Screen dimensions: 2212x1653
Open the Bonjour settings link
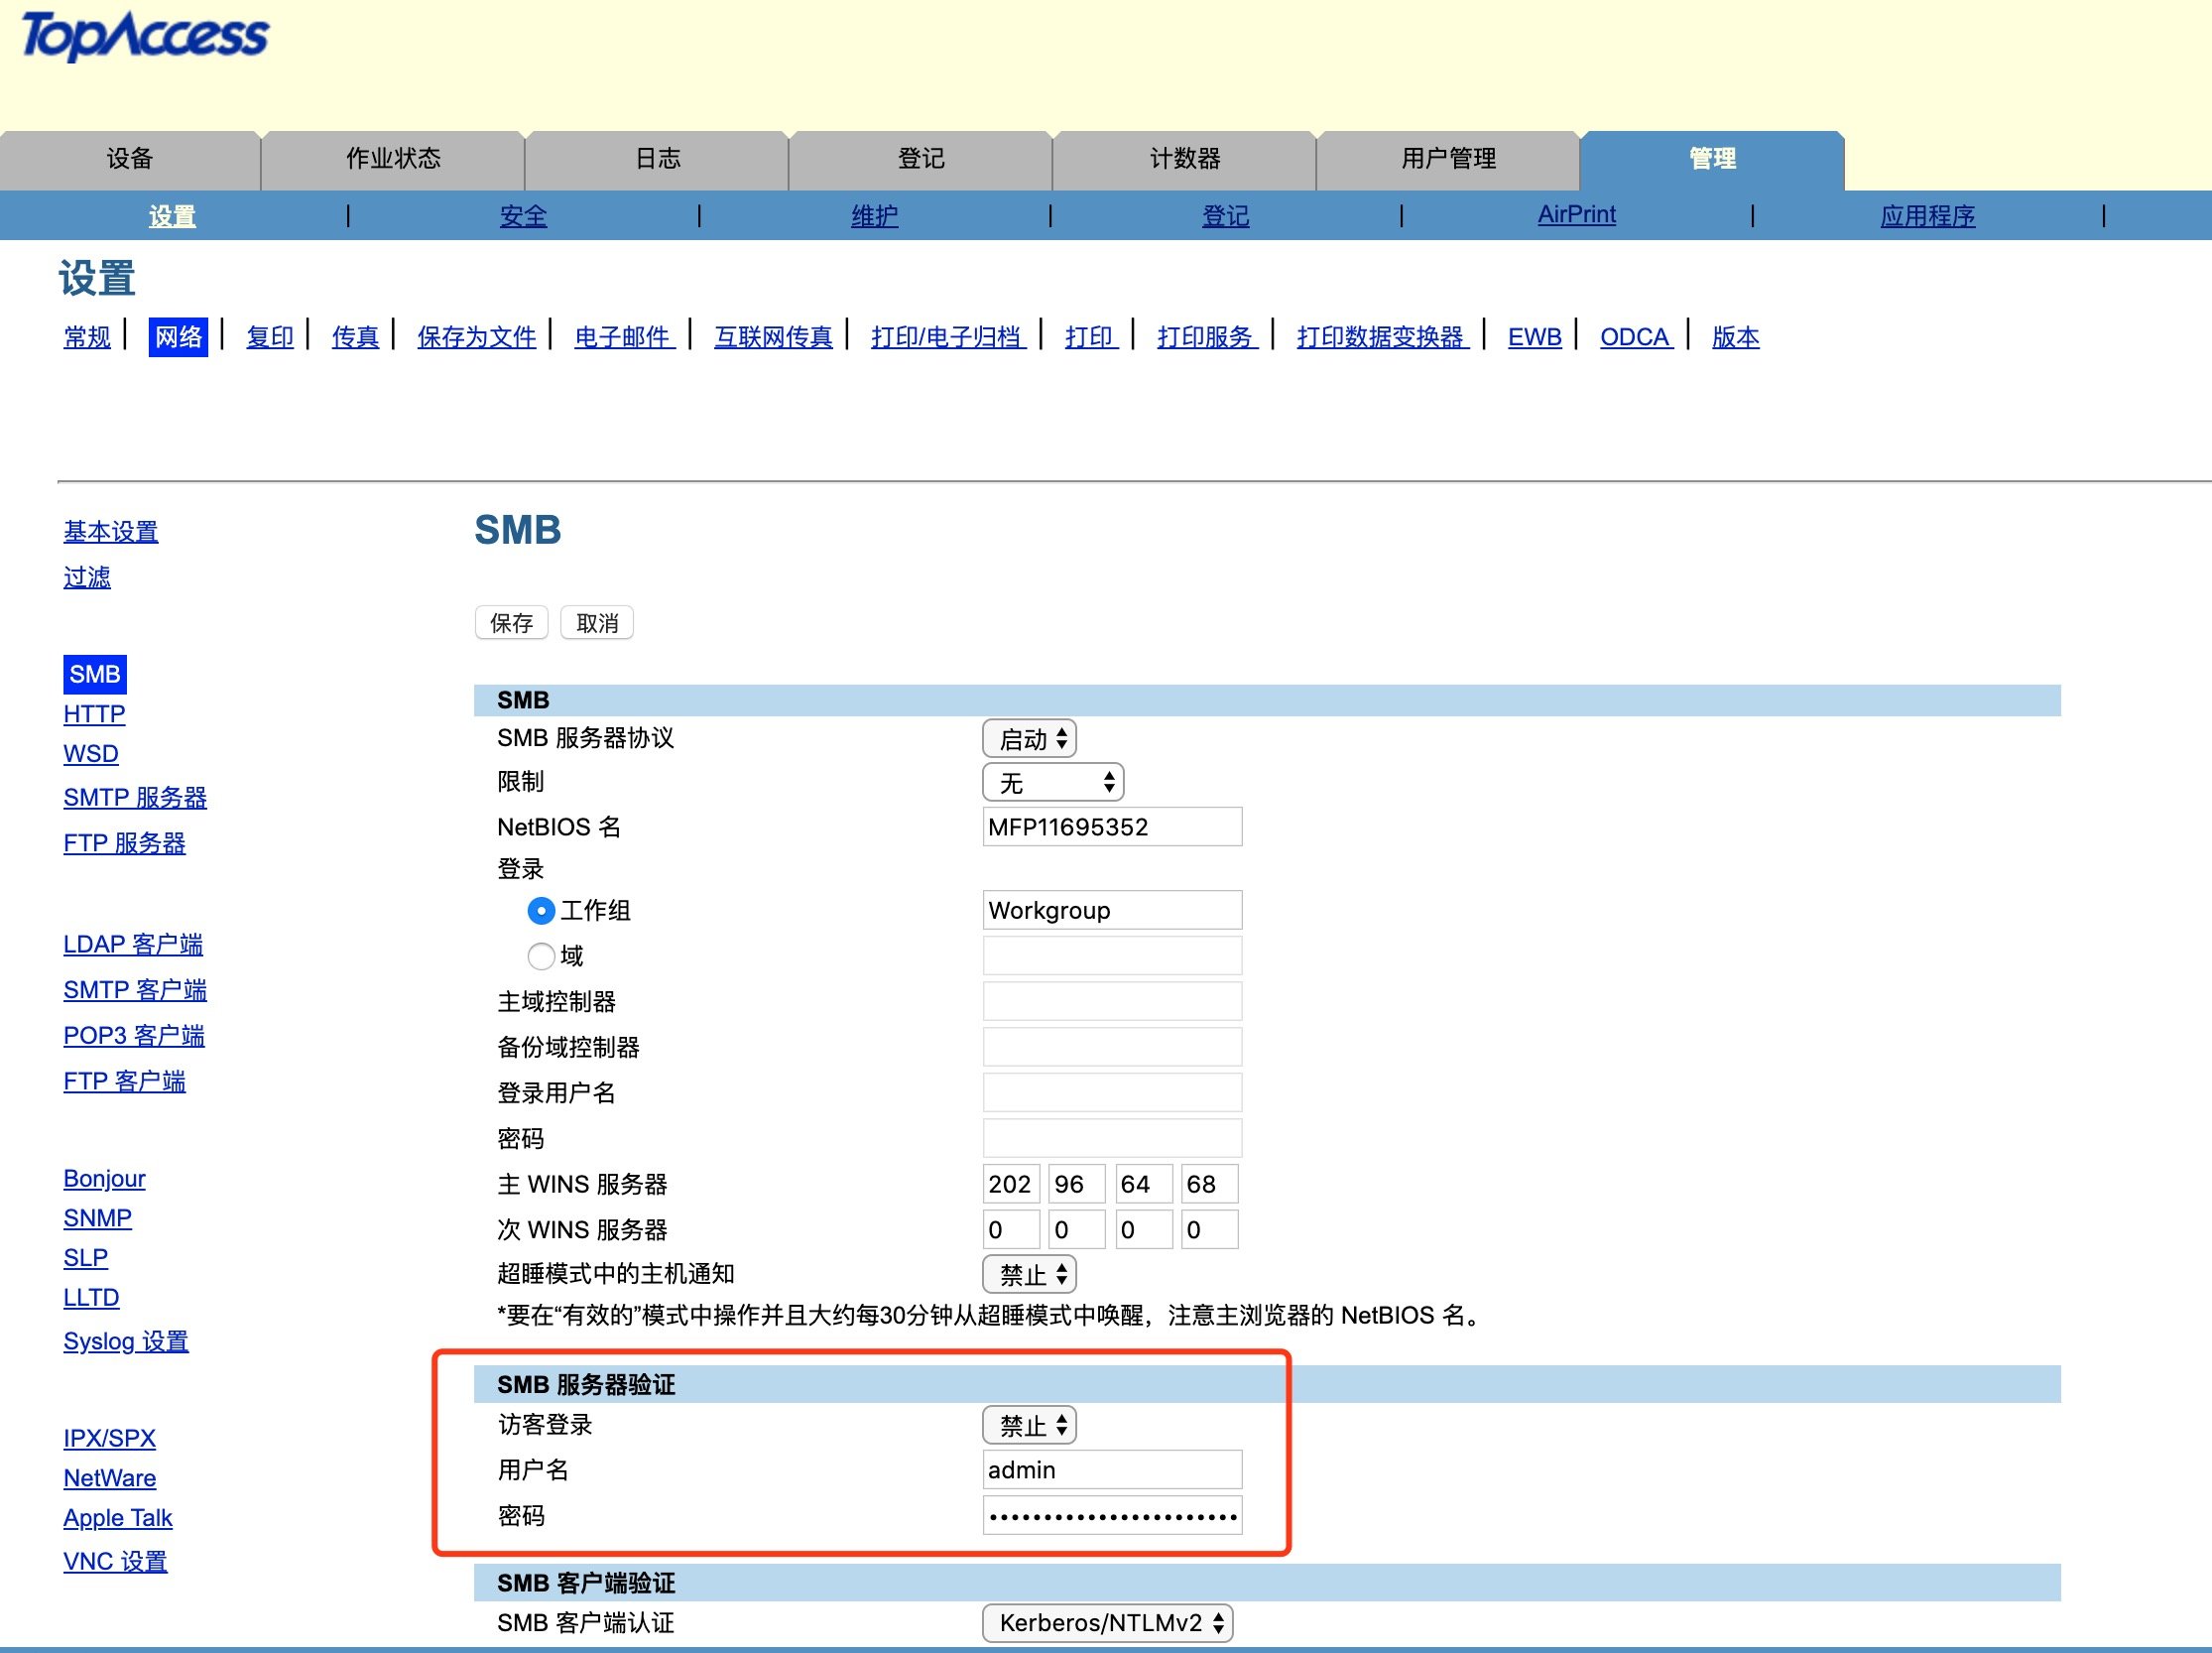(104, 1179)
